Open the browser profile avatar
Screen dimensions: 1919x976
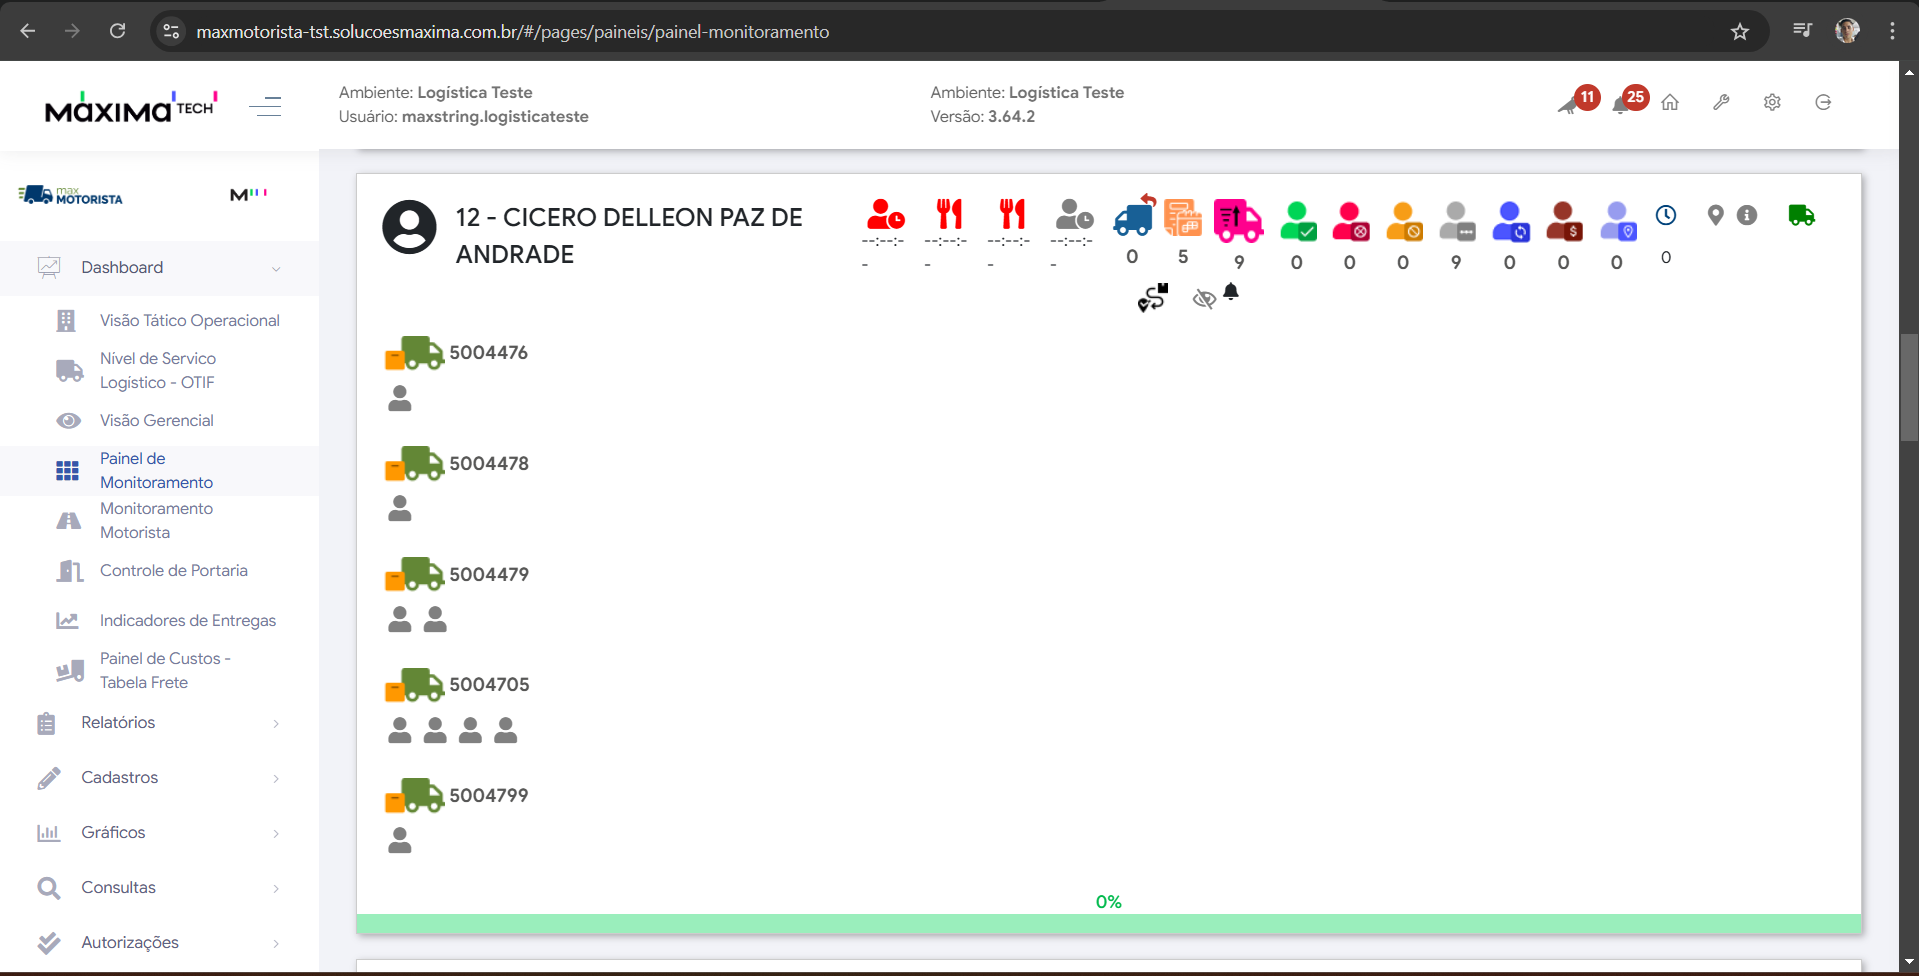[1847, 31]
